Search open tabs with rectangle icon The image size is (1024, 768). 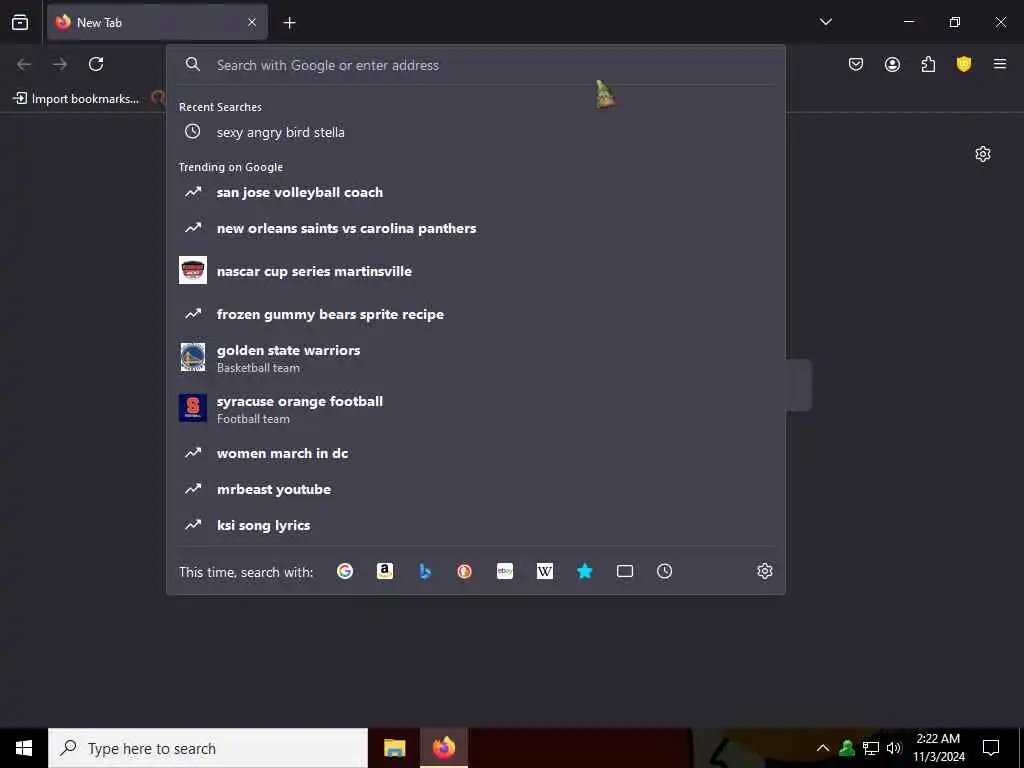(624, 571)
